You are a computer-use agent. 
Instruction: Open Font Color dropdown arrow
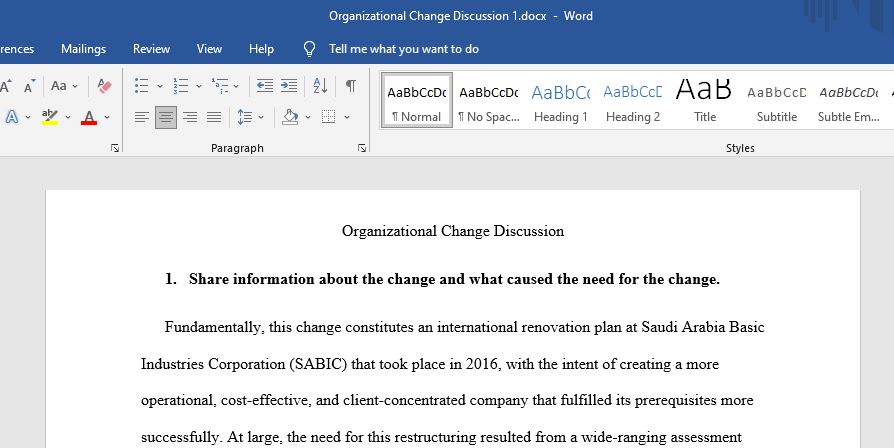pos(107,117)
